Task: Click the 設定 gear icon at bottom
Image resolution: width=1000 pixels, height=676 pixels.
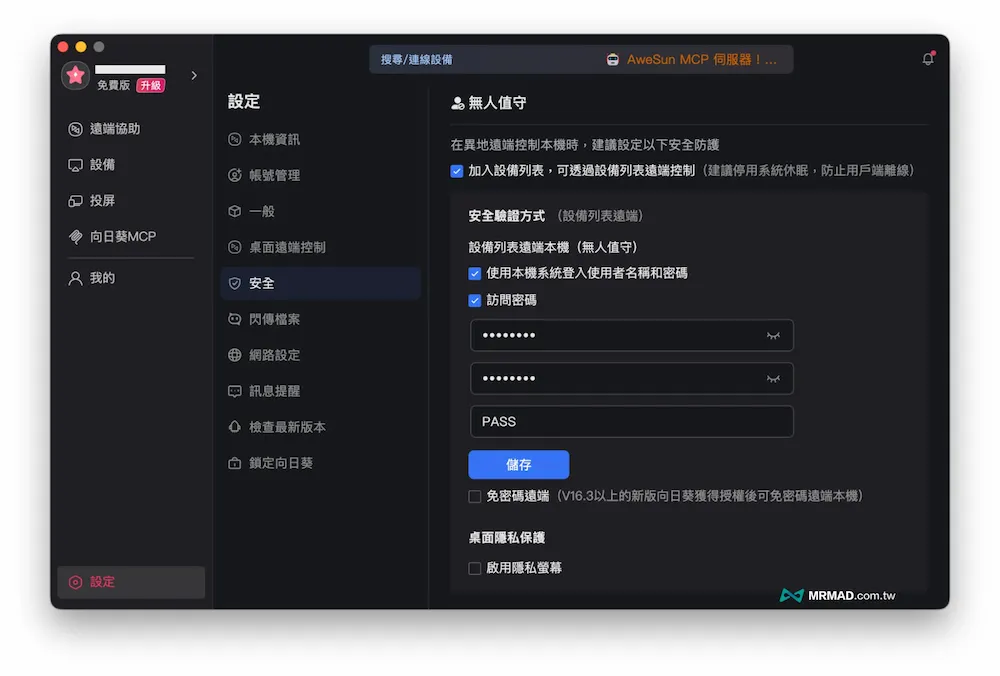Action: (x=75, y=582)
